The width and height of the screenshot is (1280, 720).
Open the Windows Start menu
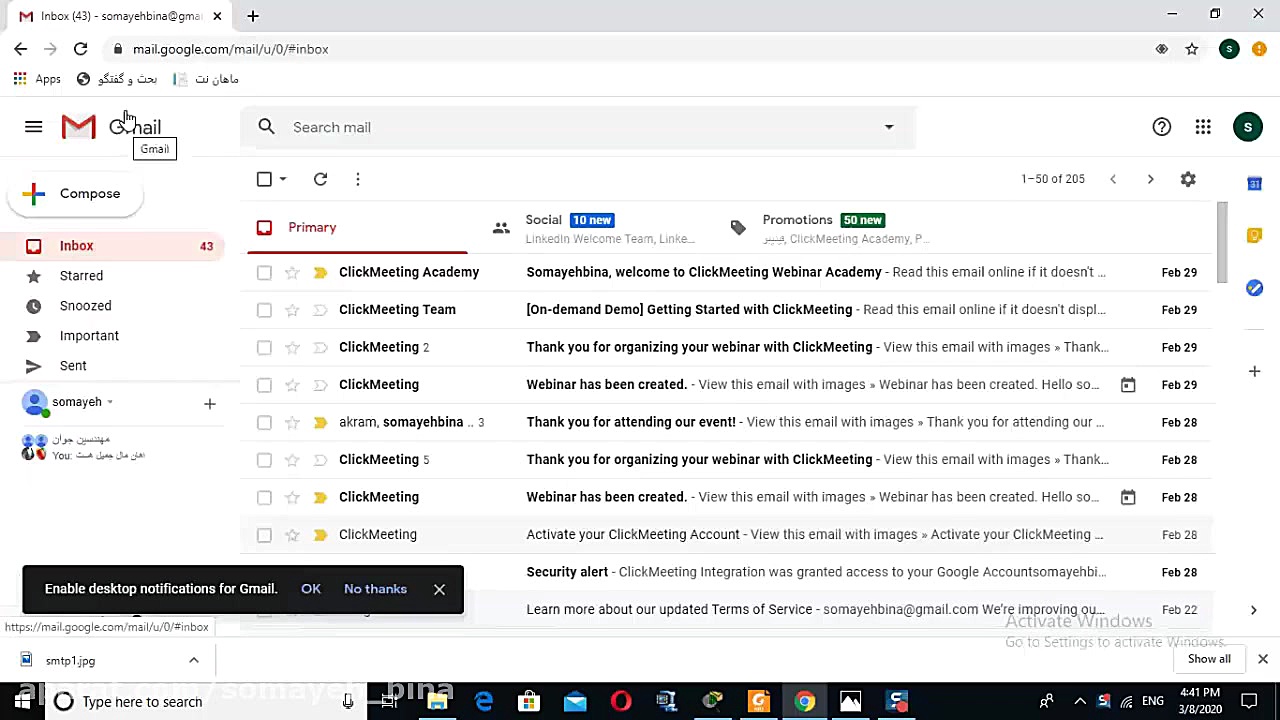point(22,701)
